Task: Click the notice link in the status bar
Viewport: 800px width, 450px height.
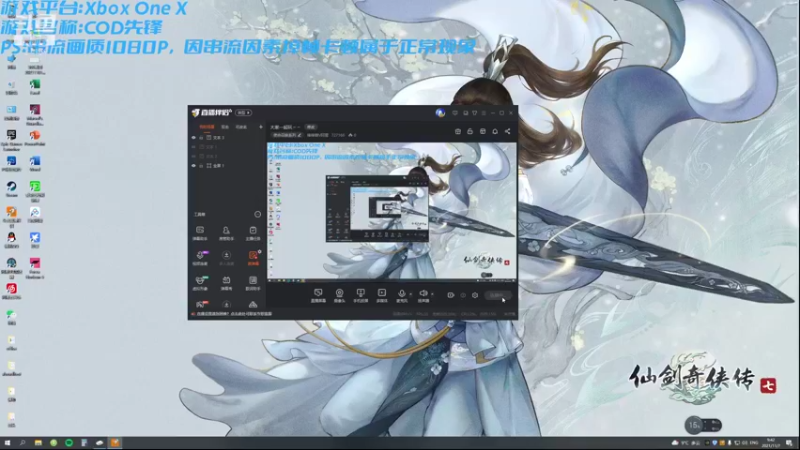Action: point(234,314)
